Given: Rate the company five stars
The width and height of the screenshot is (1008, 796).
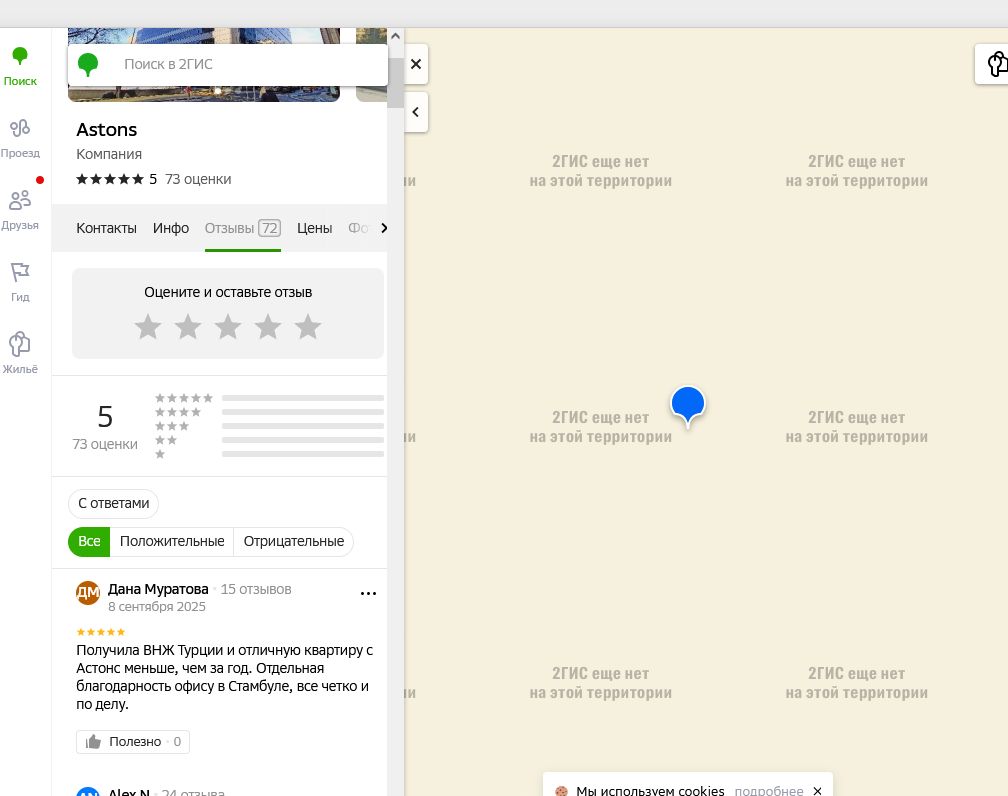Looking at the screenshot, I should pyautogui.click(x=308, y=327).
